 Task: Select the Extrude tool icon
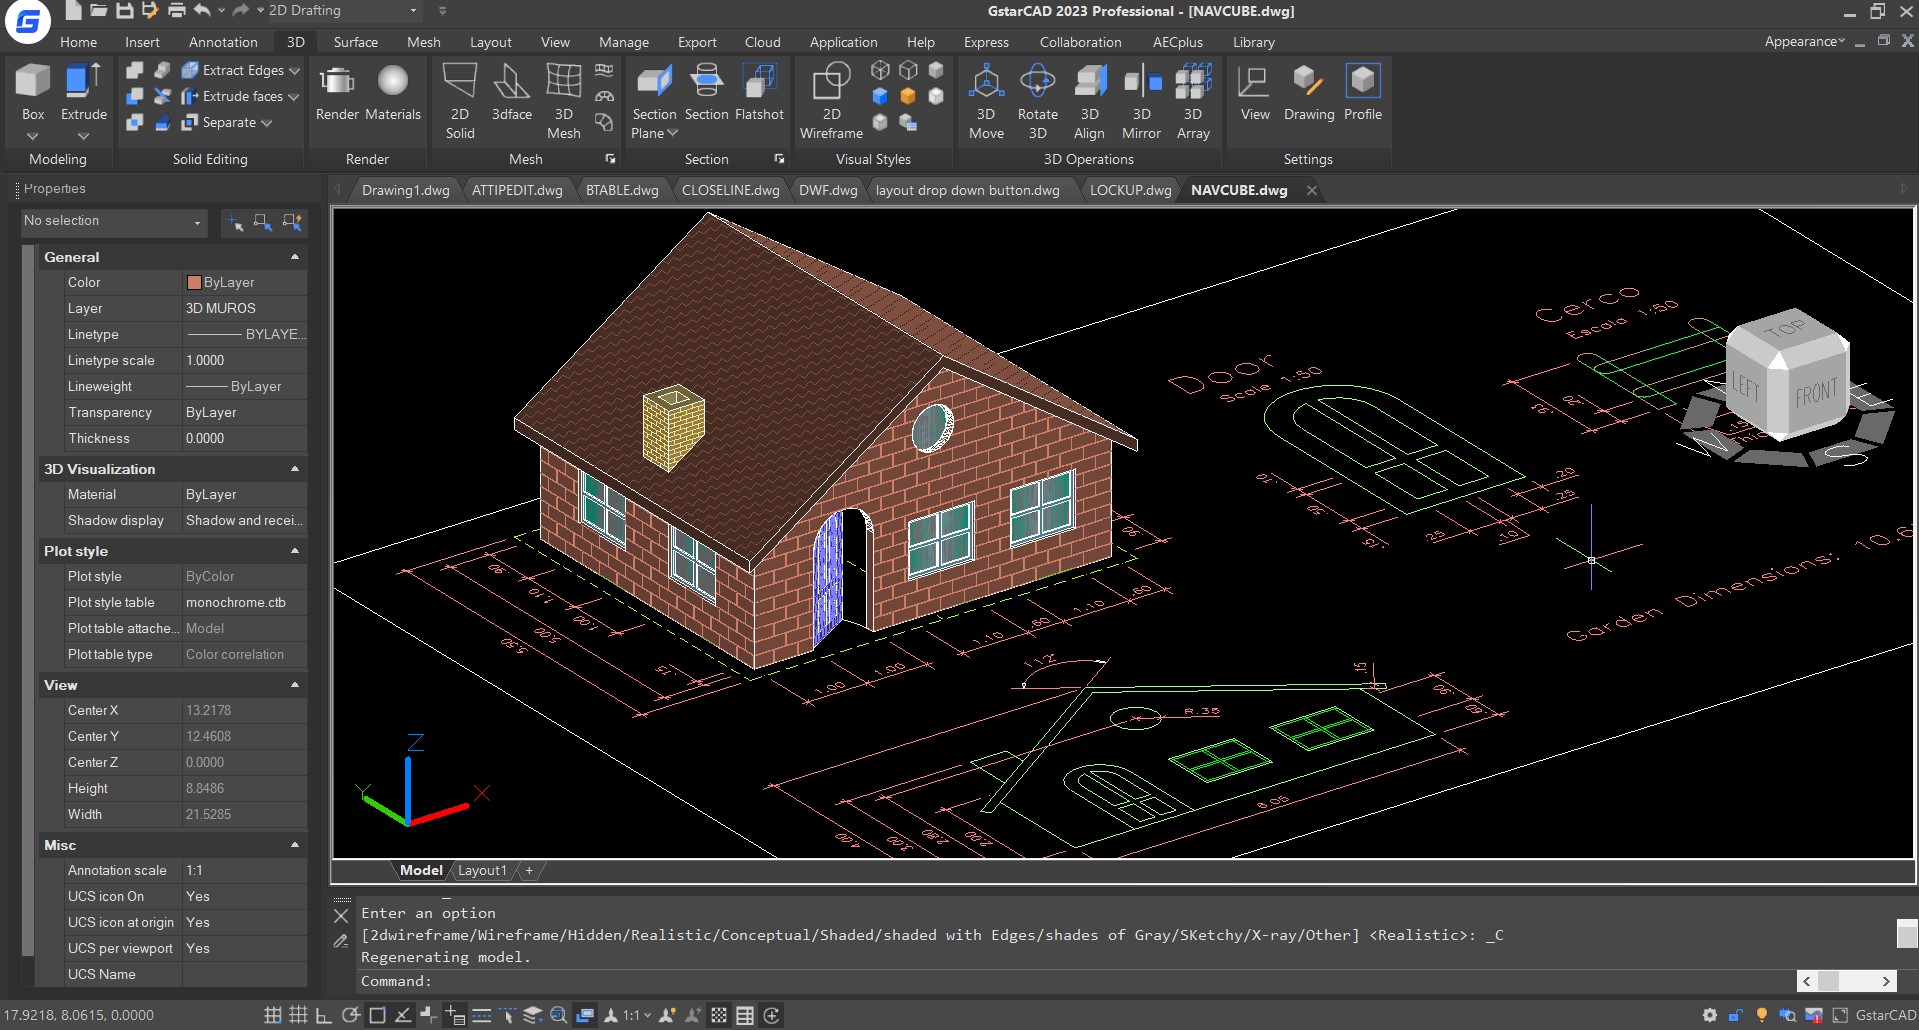(x=83, y=82)
